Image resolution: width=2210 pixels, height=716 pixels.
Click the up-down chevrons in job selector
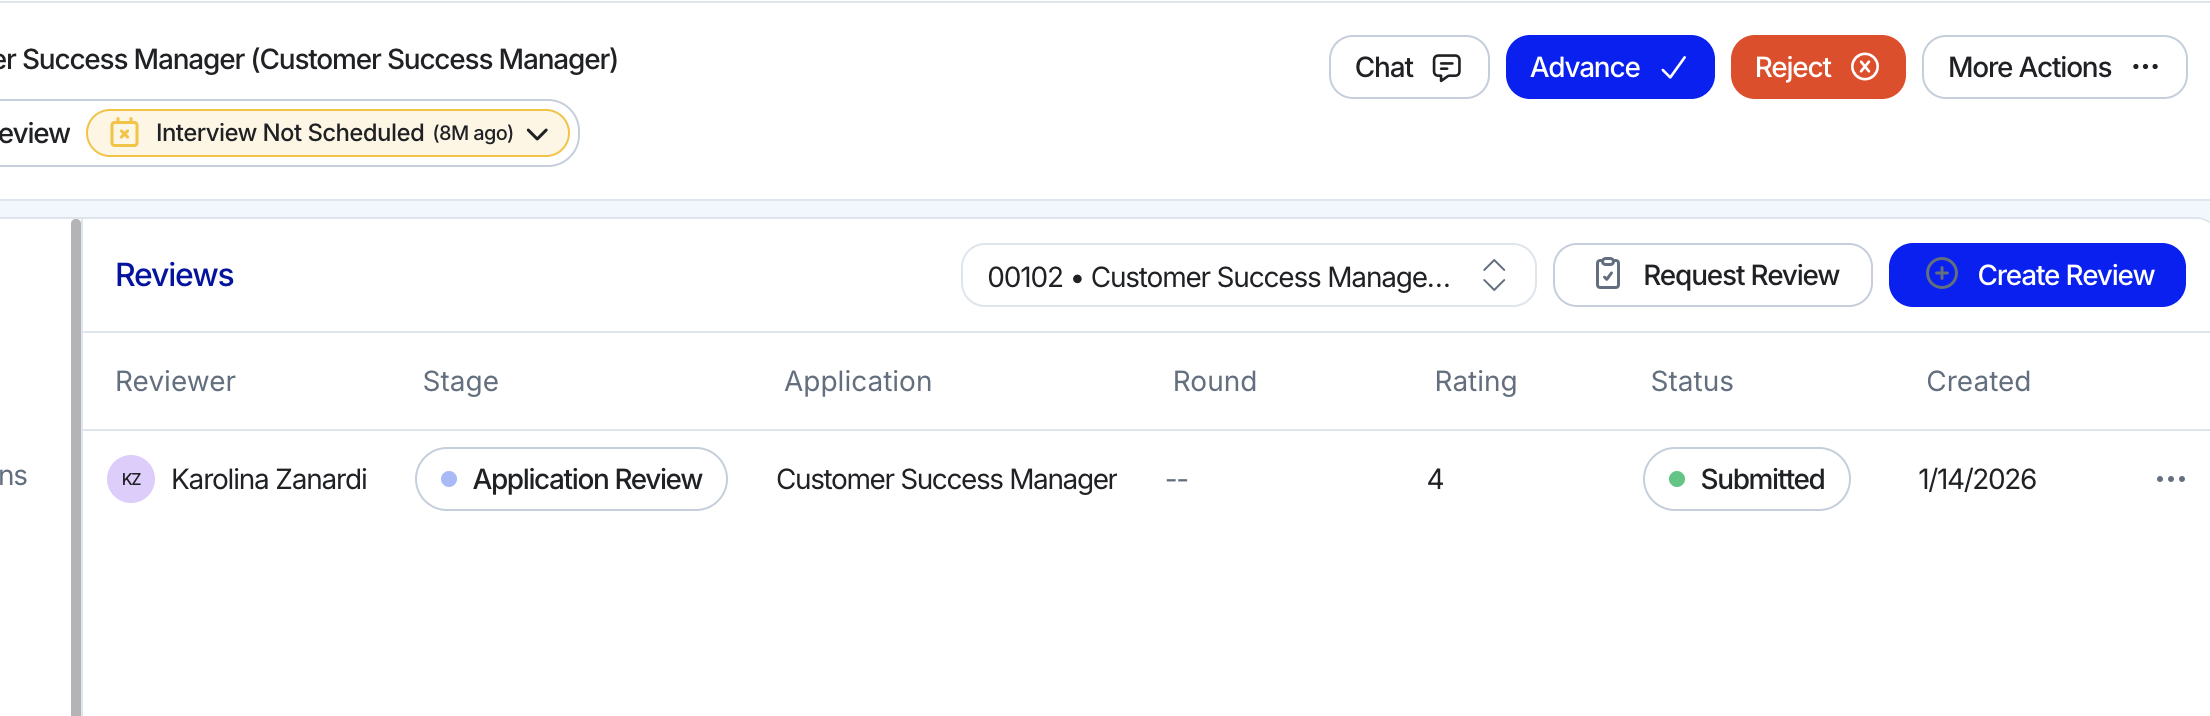(x=1493, y=275)
